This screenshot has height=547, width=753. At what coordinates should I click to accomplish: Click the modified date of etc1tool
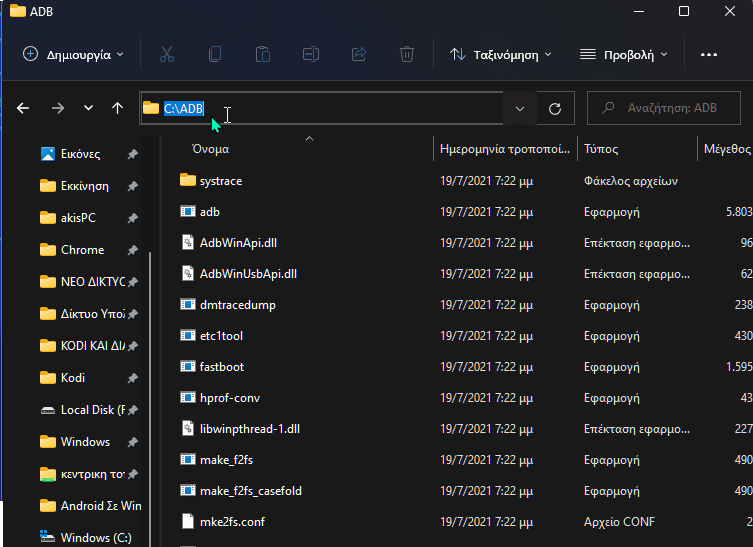(486, 336)
